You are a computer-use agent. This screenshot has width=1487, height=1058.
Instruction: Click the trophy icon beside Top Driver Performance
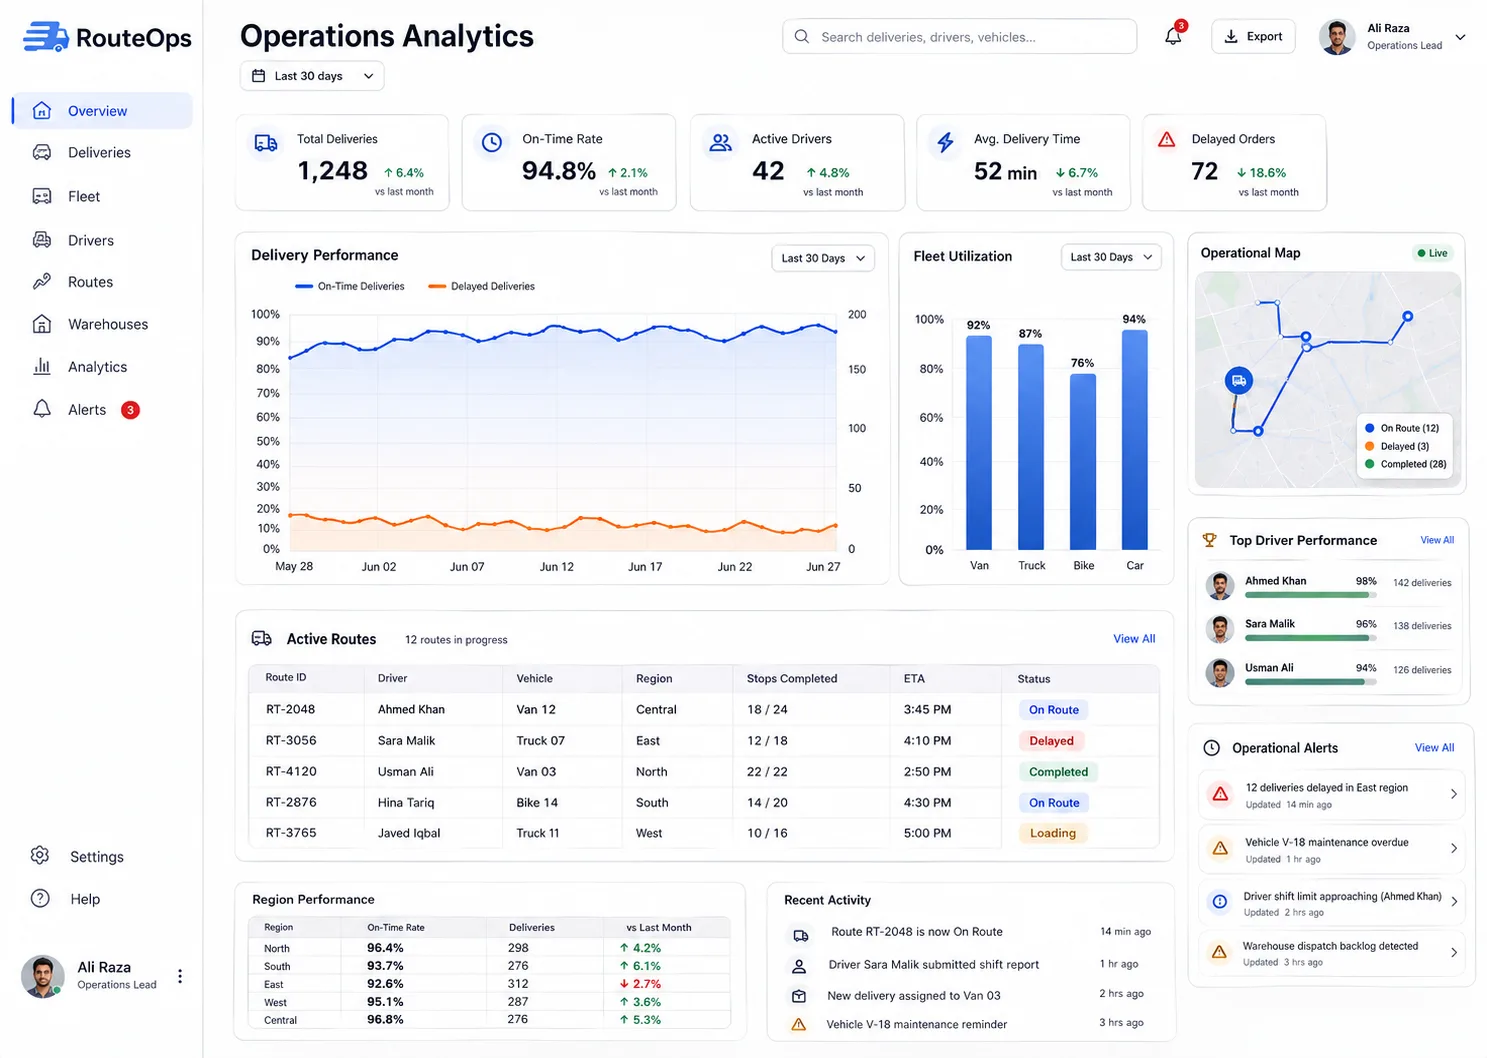(x=1210, y=540)
